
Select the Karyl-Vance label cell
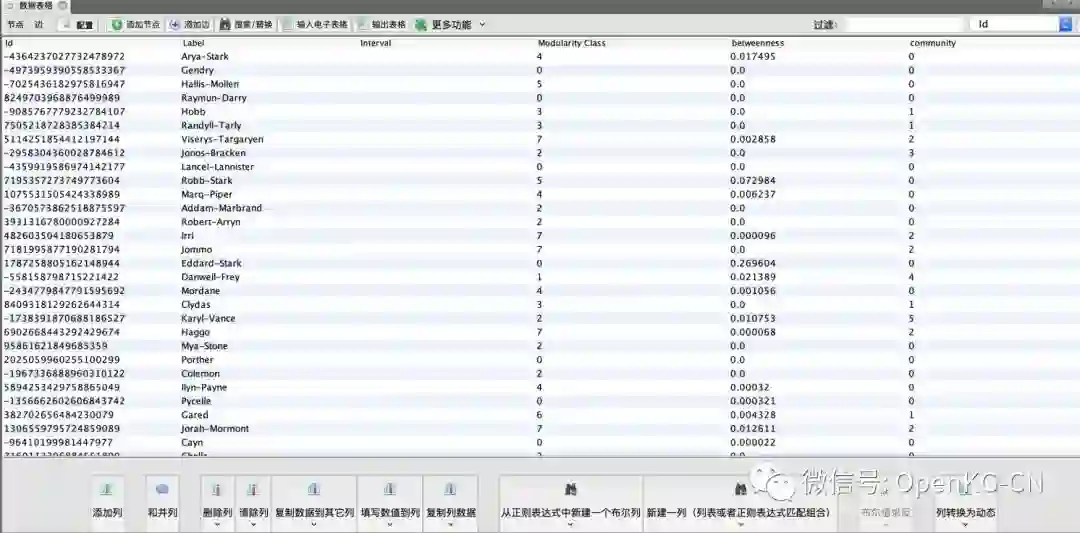click(208, 318)
